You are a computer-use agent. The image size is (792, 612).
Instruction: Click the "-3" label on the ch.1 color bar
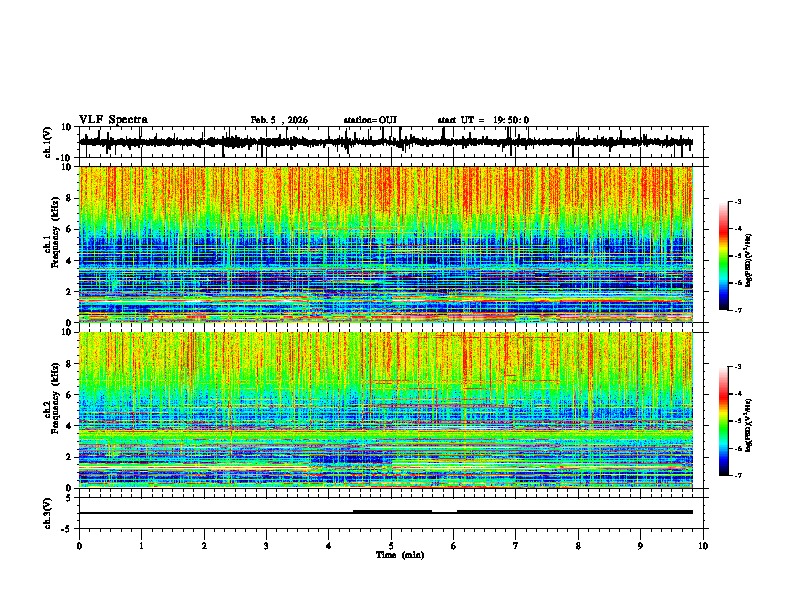tap(738, 201)
